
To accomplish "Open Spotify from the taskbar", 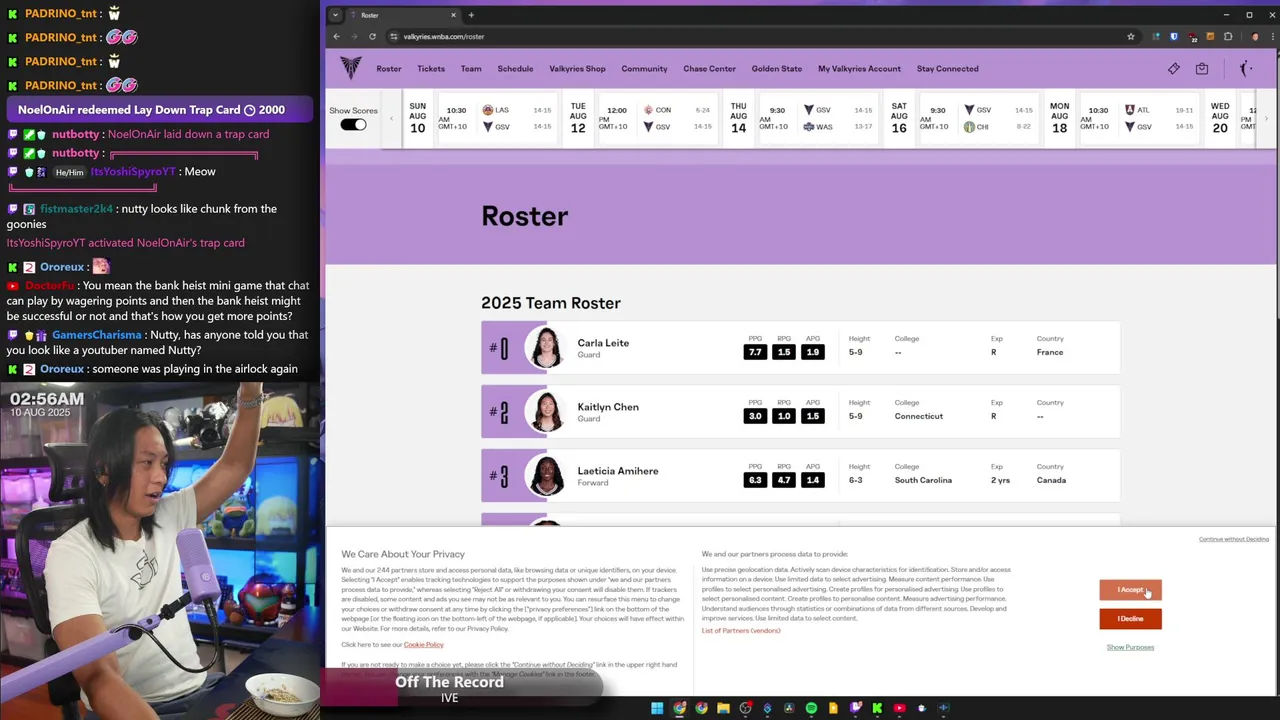I will [x=811, y=708].
